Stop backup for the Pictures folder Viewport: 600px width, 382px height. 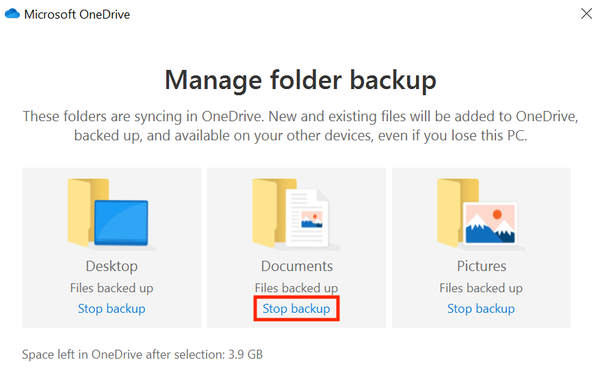481,309
